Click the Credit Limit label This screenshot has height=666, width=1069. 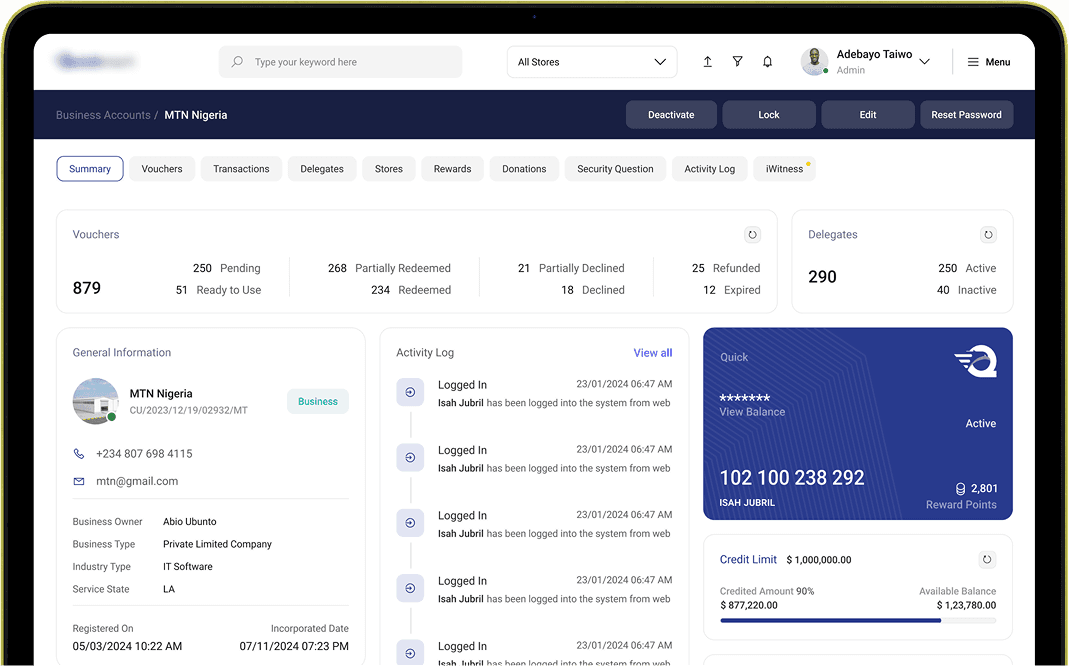[x=748, y=560]
